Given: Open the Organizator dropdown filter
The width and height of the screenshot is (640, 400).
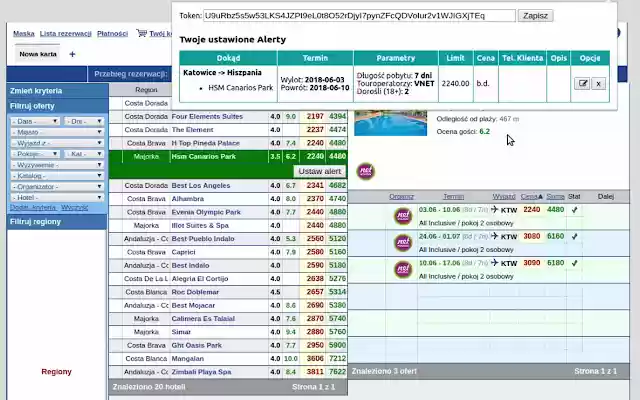Looking at the screenshot, I should (57, 187).
